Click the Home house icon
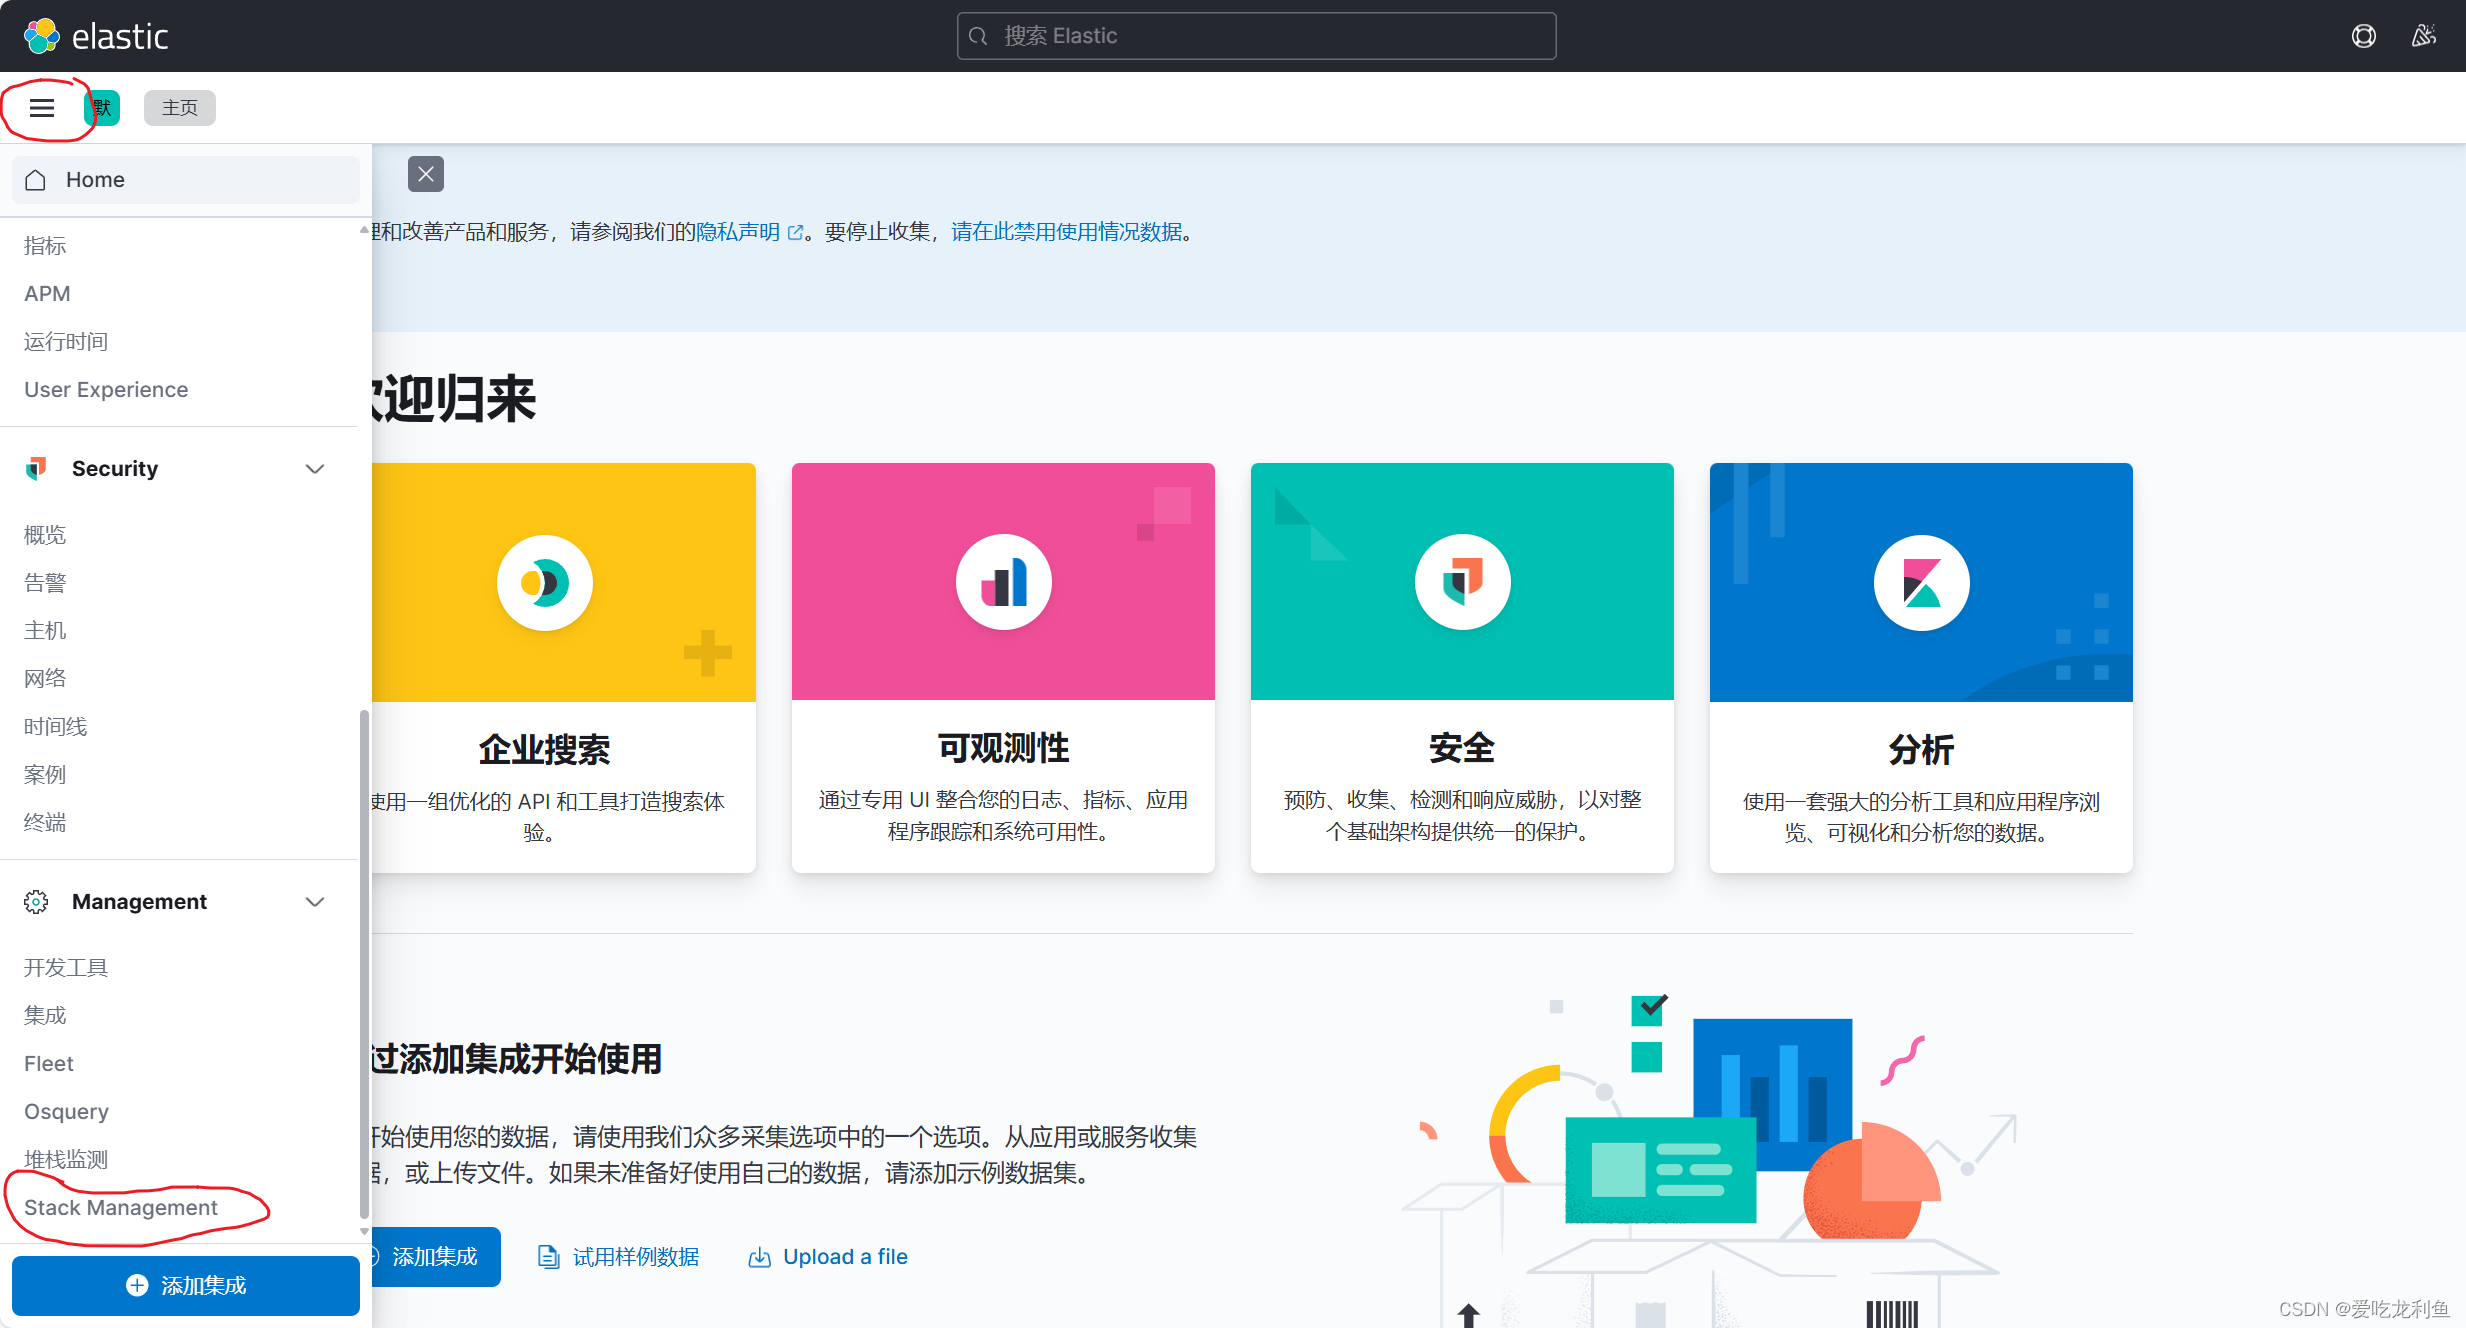This screenshot has width=2466, height=1328. click(x=36, y=180)
